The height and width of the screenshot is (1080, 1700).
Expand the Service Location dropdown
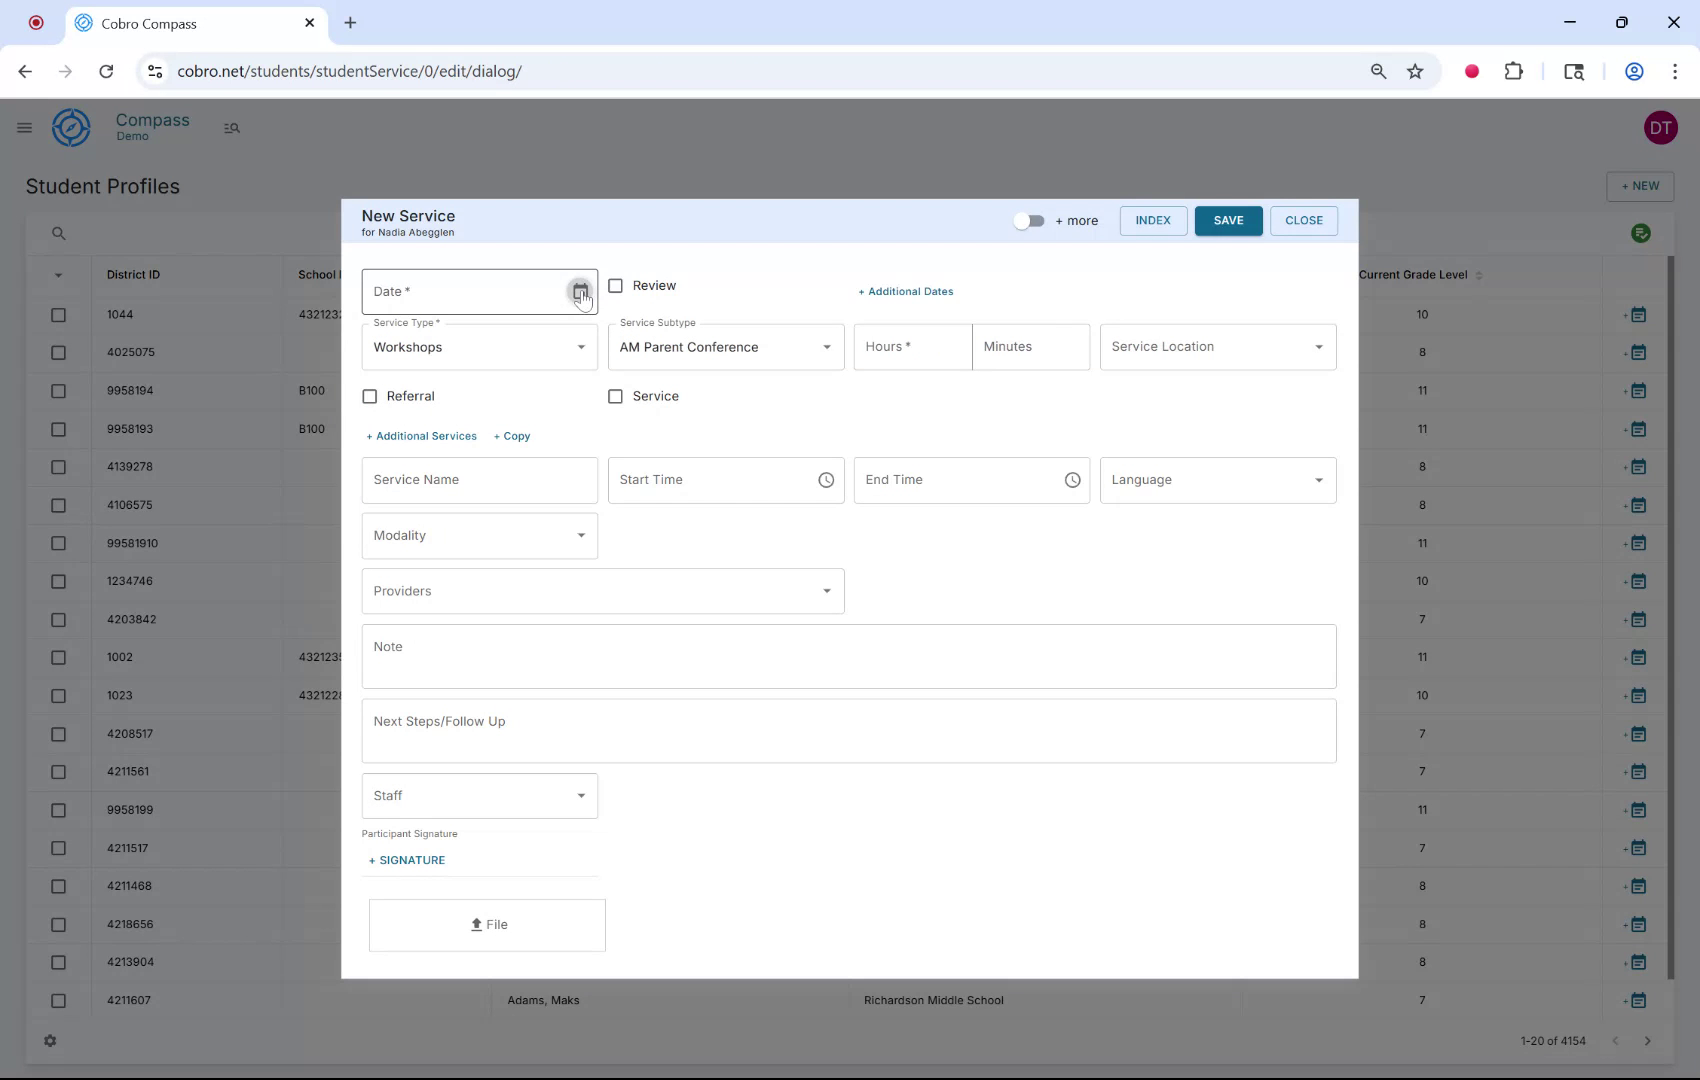[x=1318, y=347]
